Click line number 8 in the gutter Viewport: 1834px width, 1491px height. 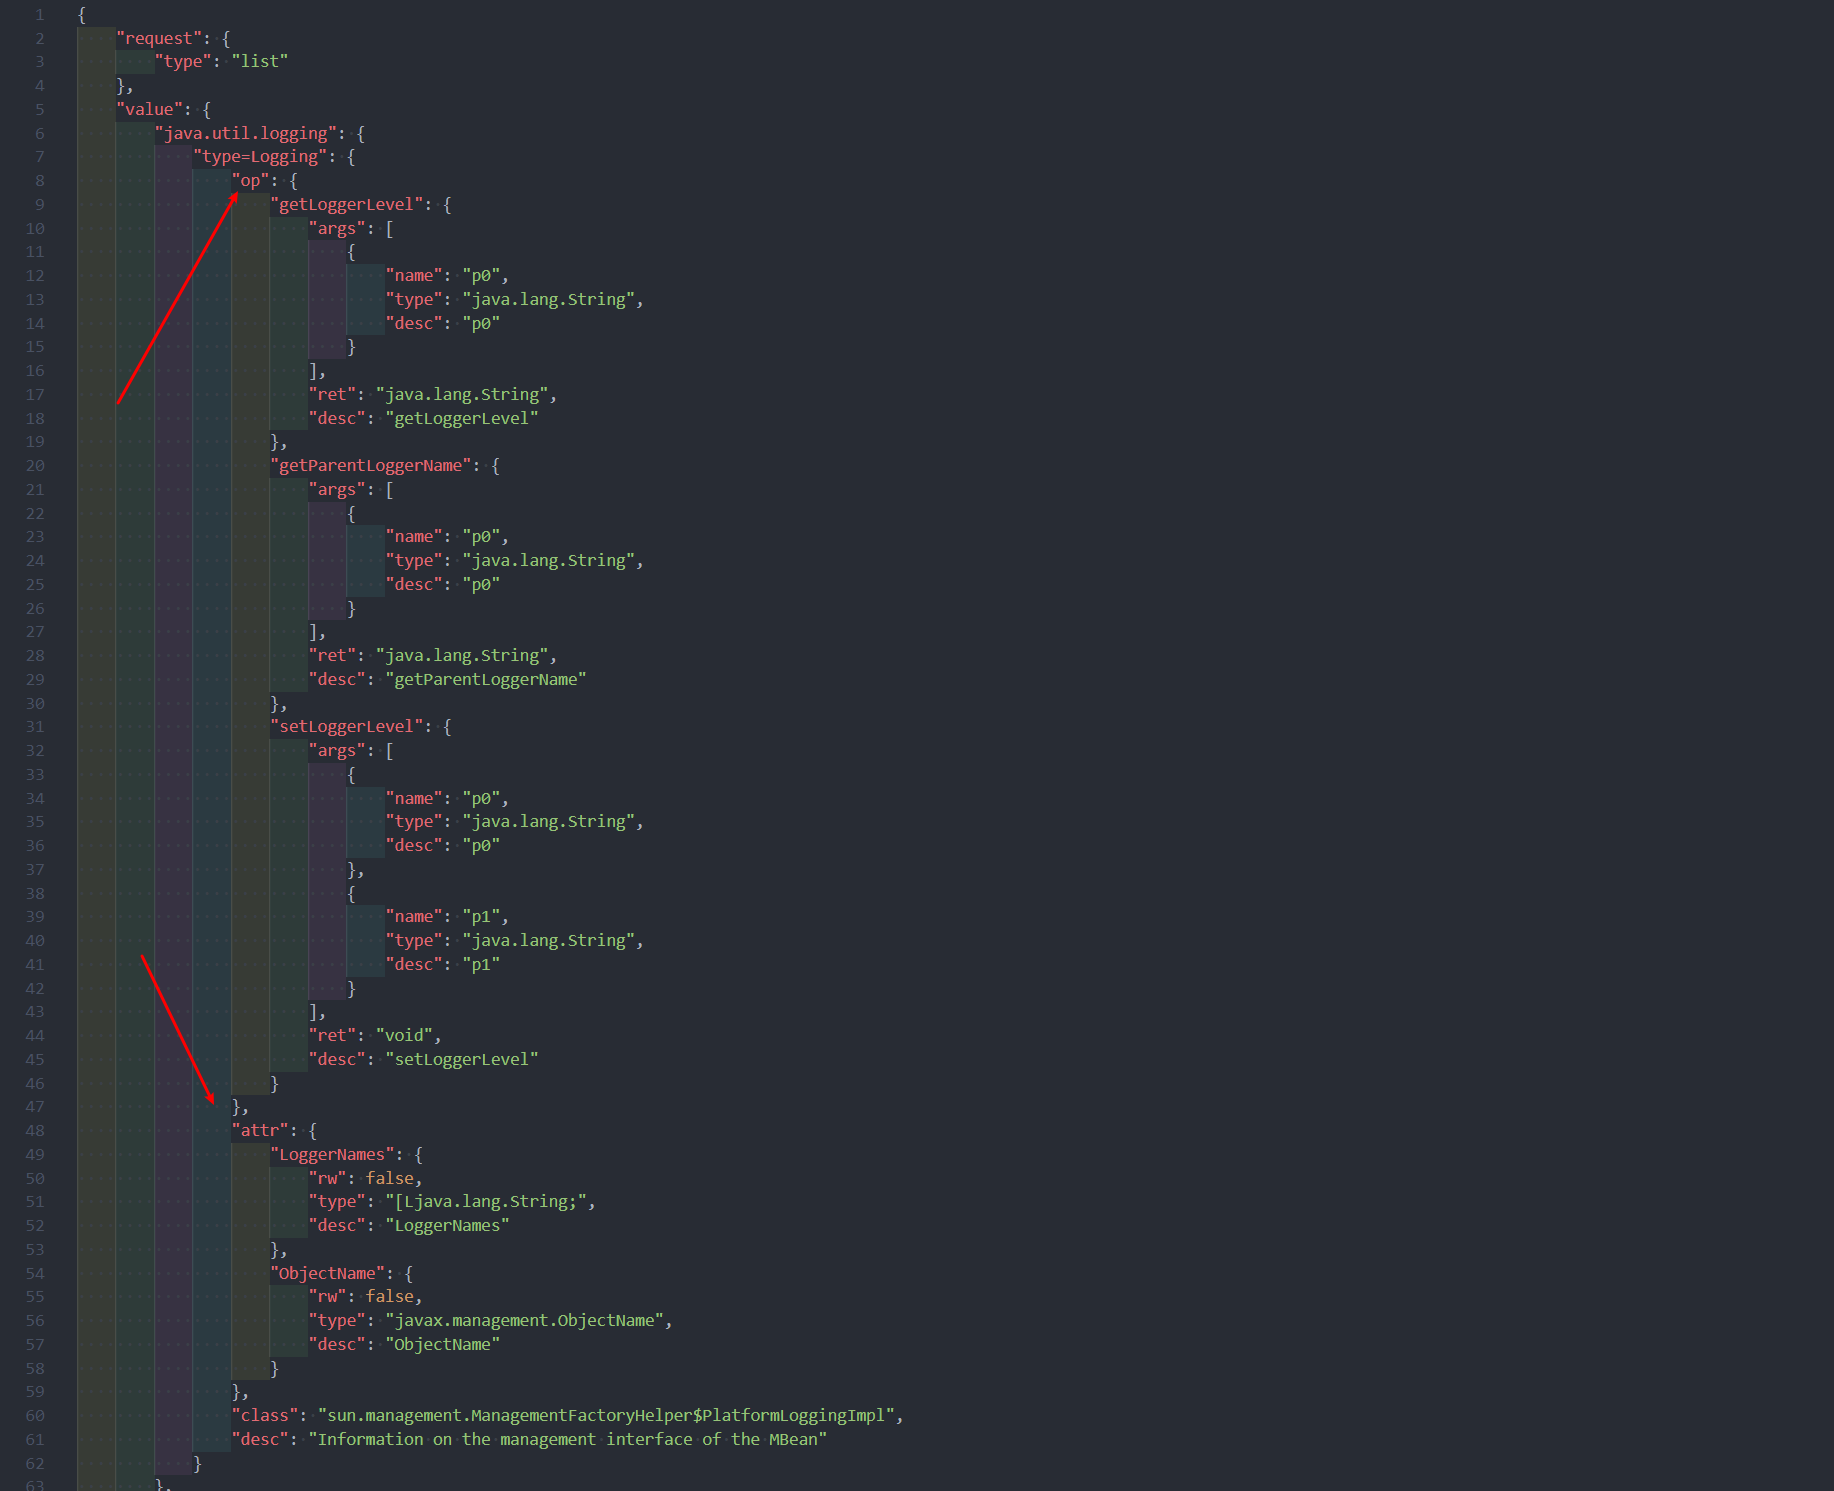pos(39,181)
